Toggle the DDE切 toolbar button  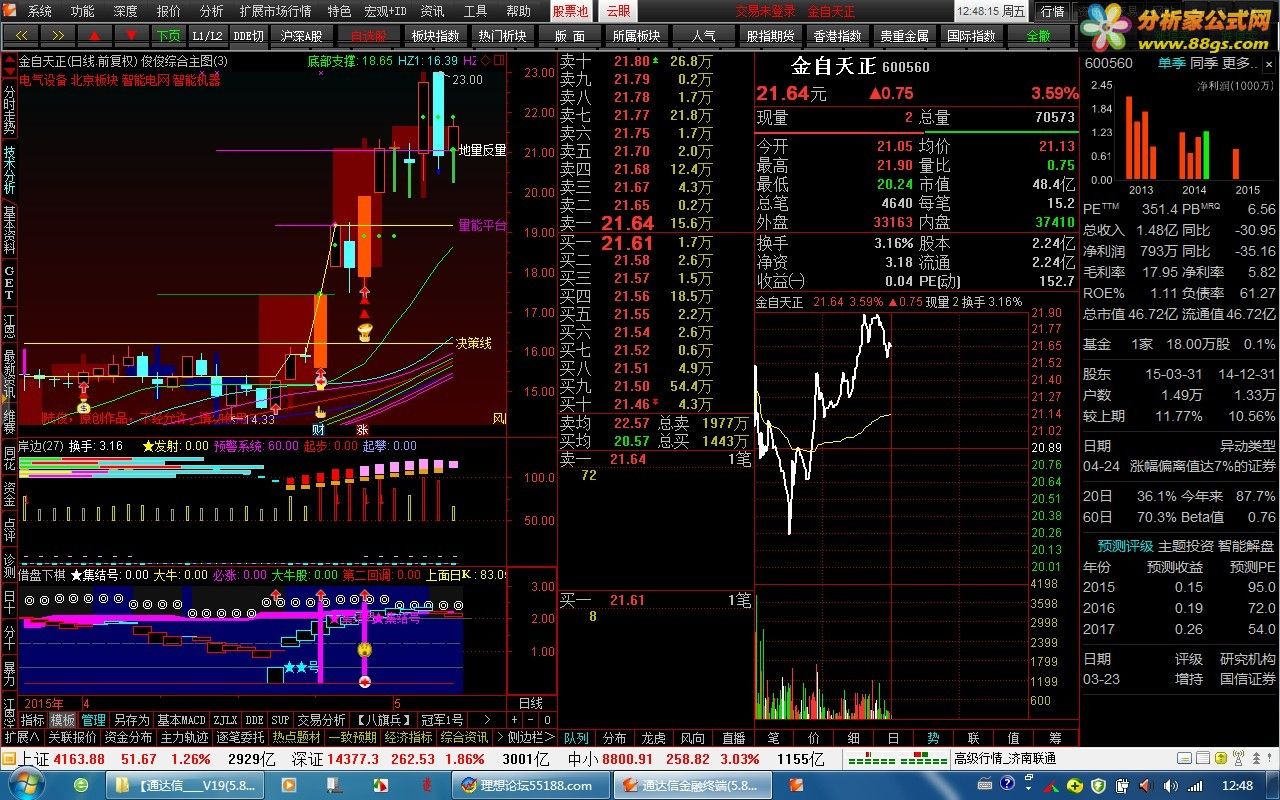[249, 35]
